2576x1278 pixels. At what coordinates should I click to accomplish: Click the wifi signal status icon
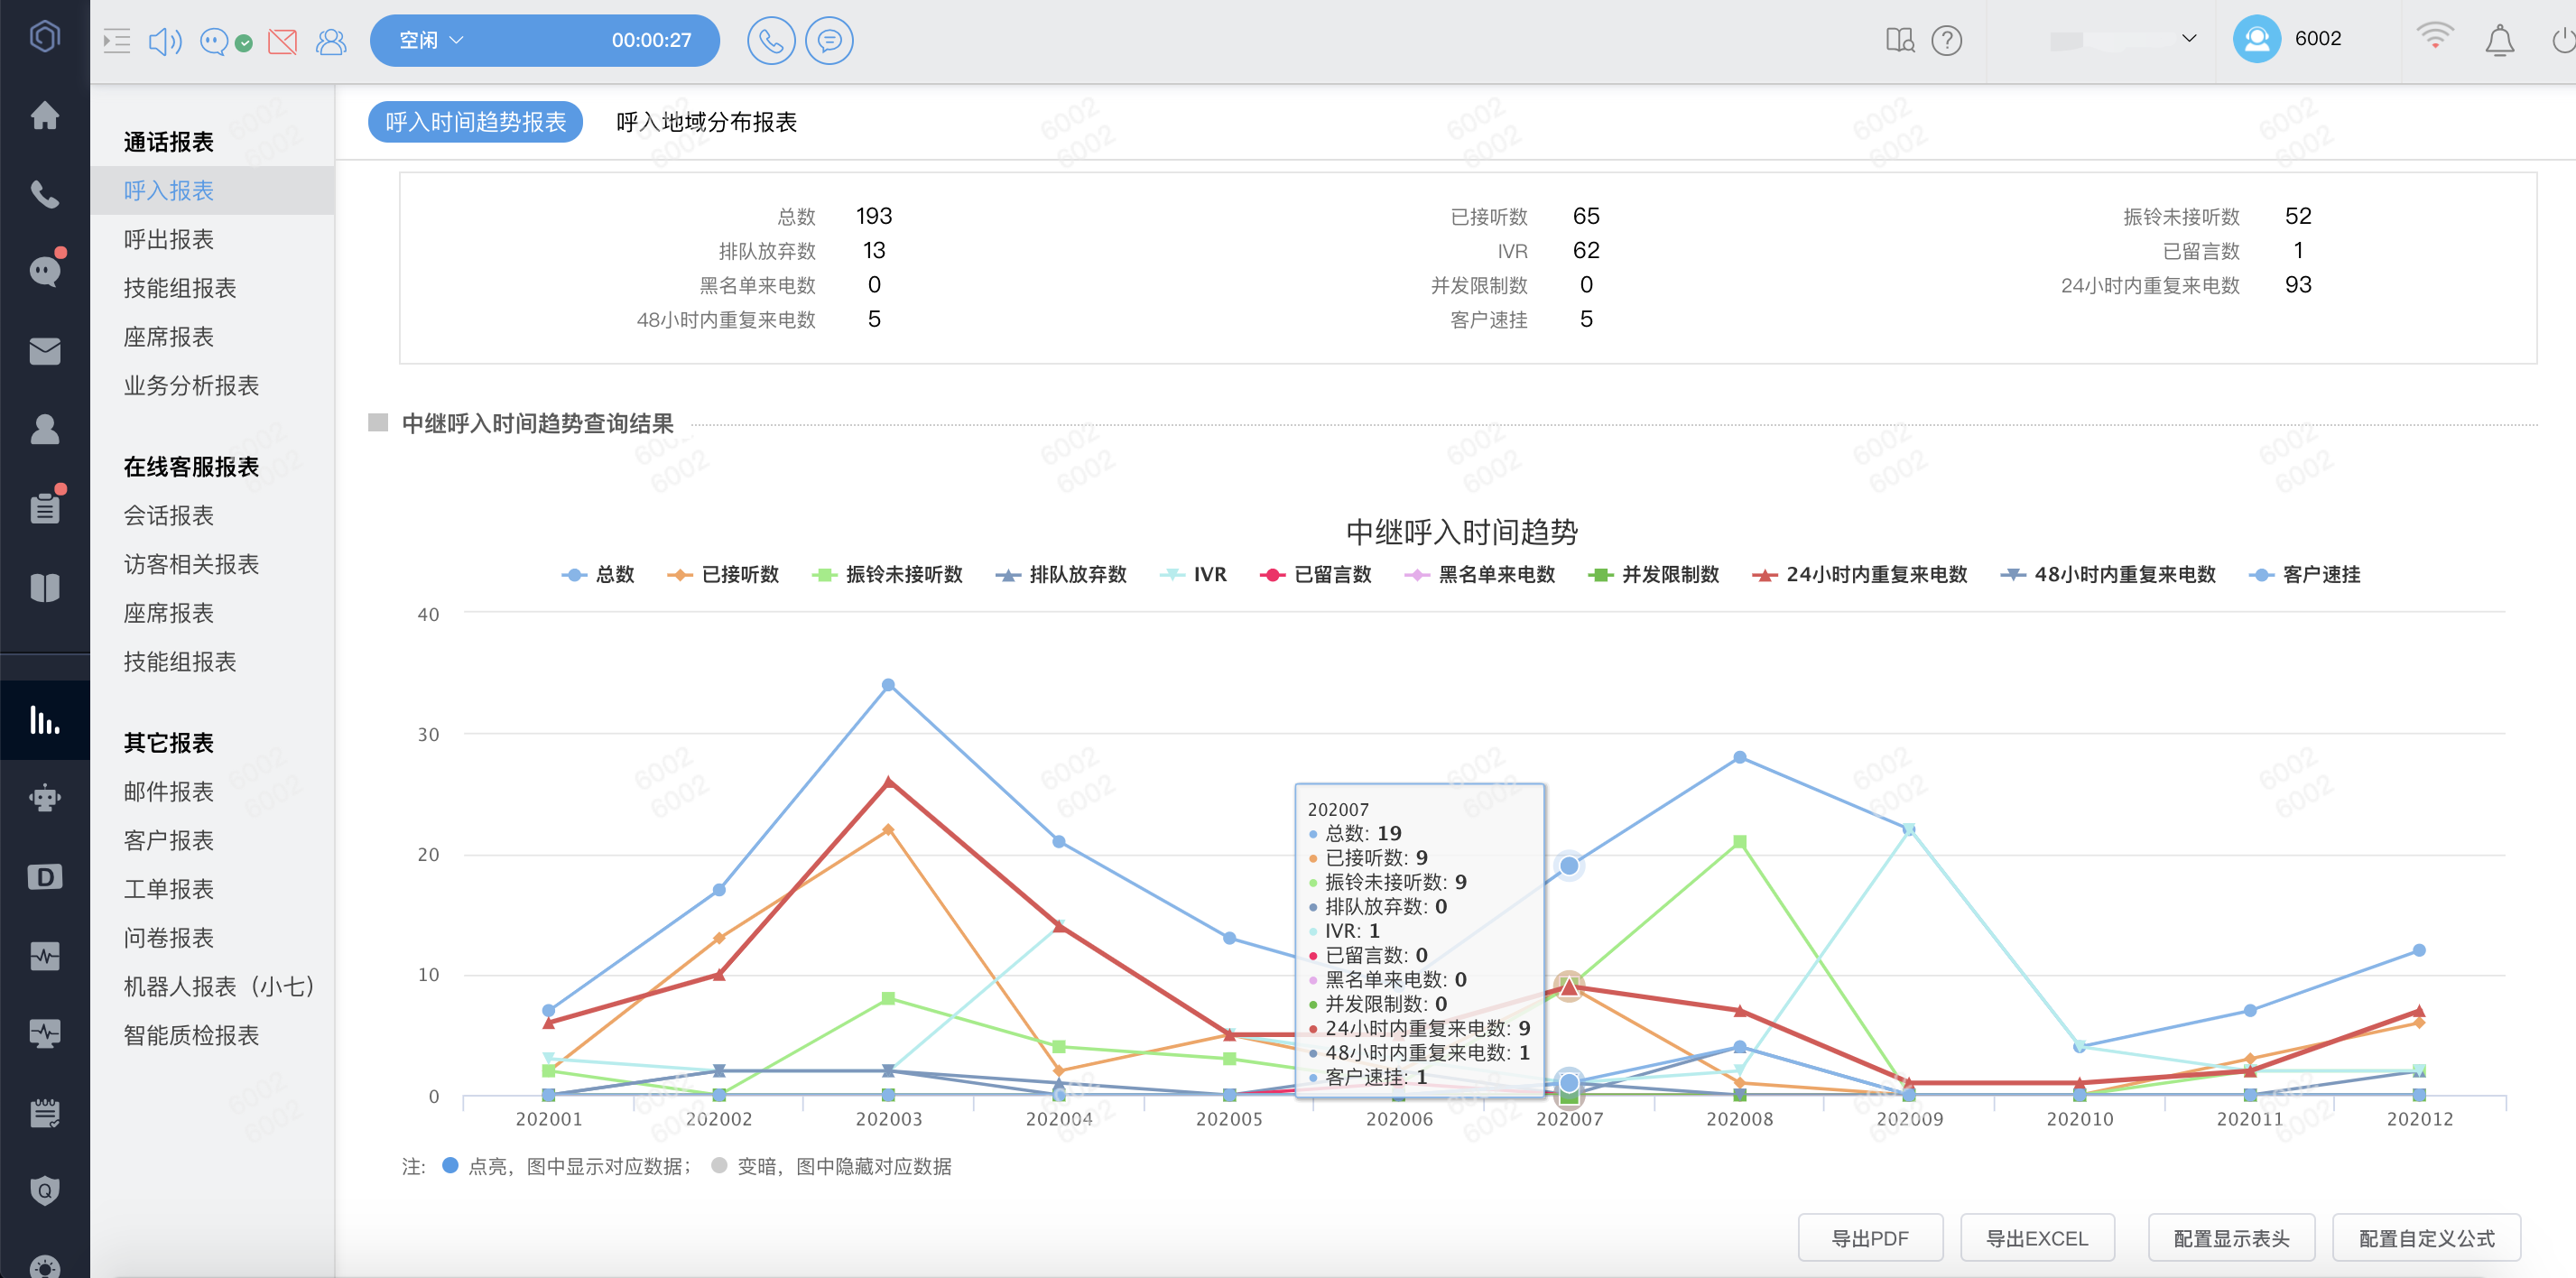point(2434,37)
